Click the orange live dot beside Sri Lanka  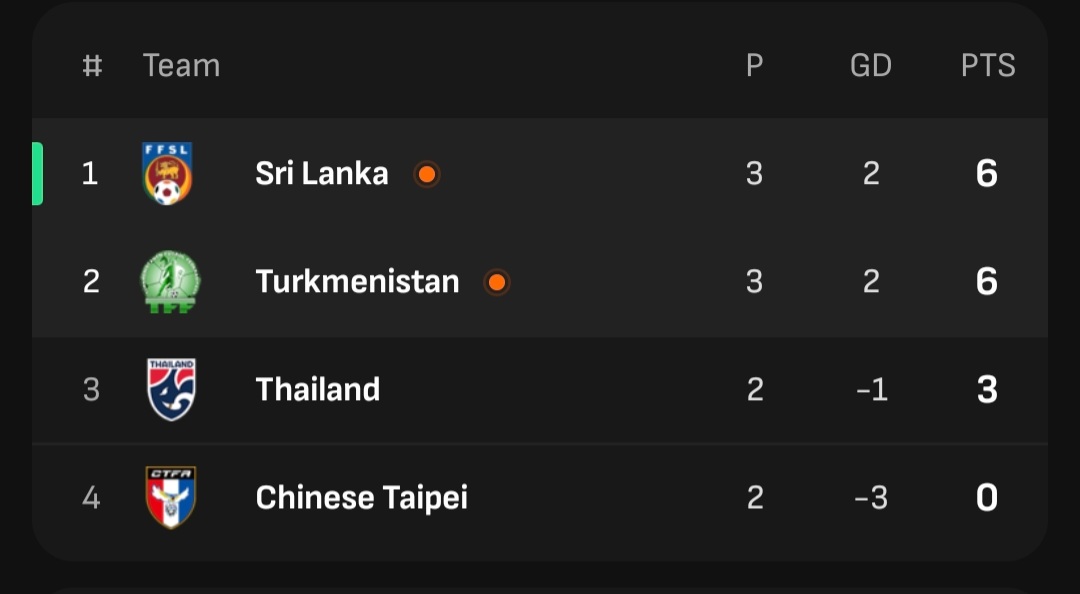[x=427, y=174]
